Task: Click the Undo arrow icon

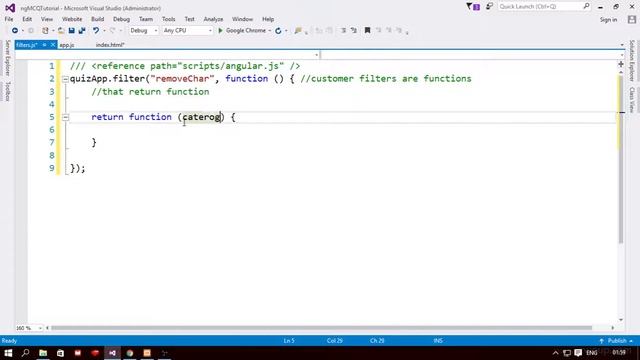Action: tap(96, 31)
